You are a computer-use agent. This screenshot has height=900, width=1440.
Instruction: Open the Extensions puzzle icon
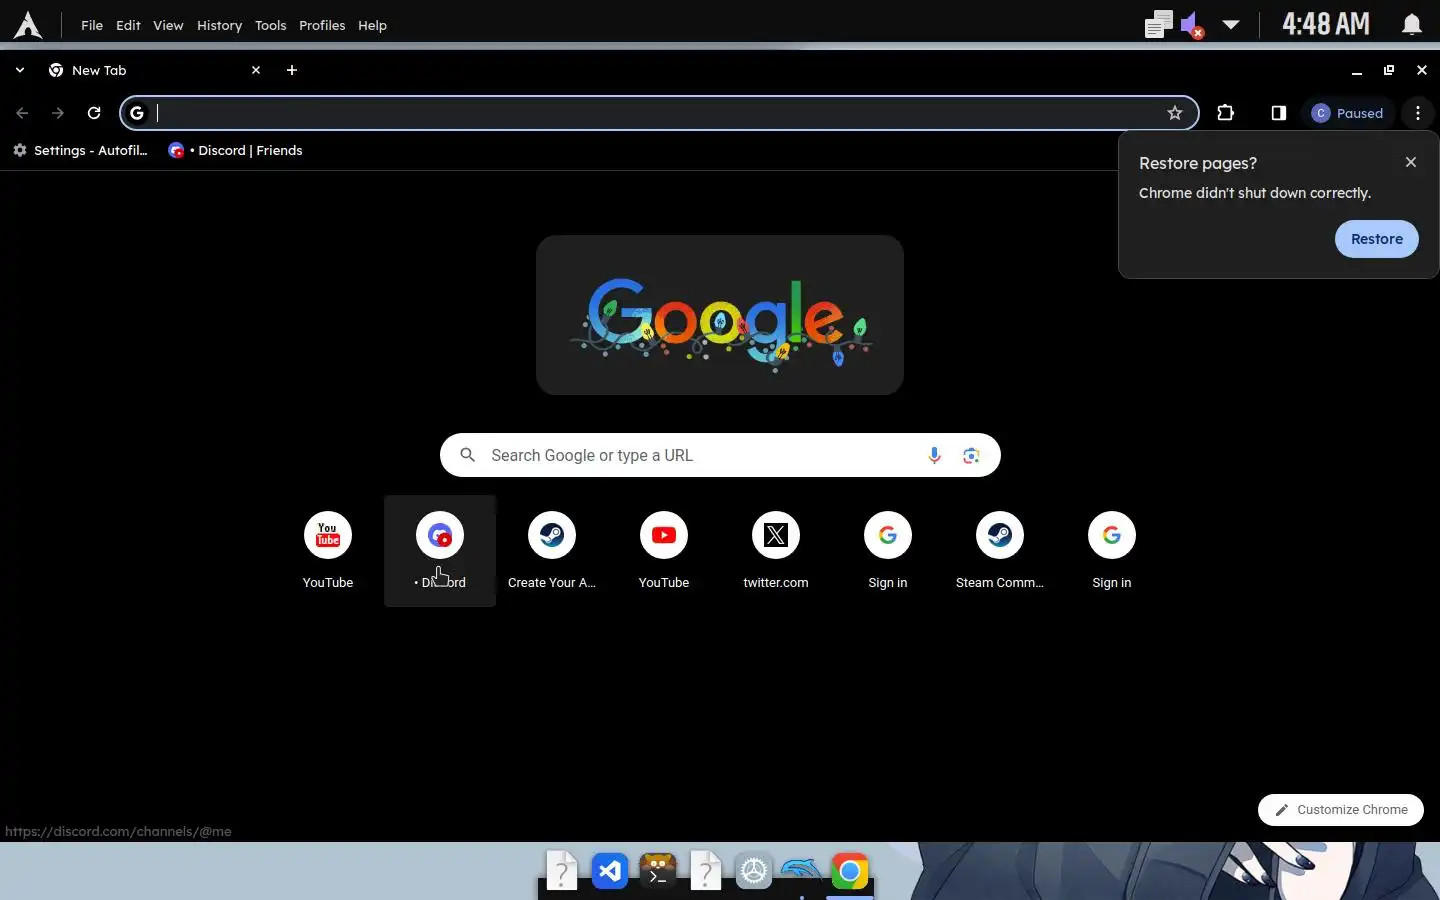[x=1225, y=113]
